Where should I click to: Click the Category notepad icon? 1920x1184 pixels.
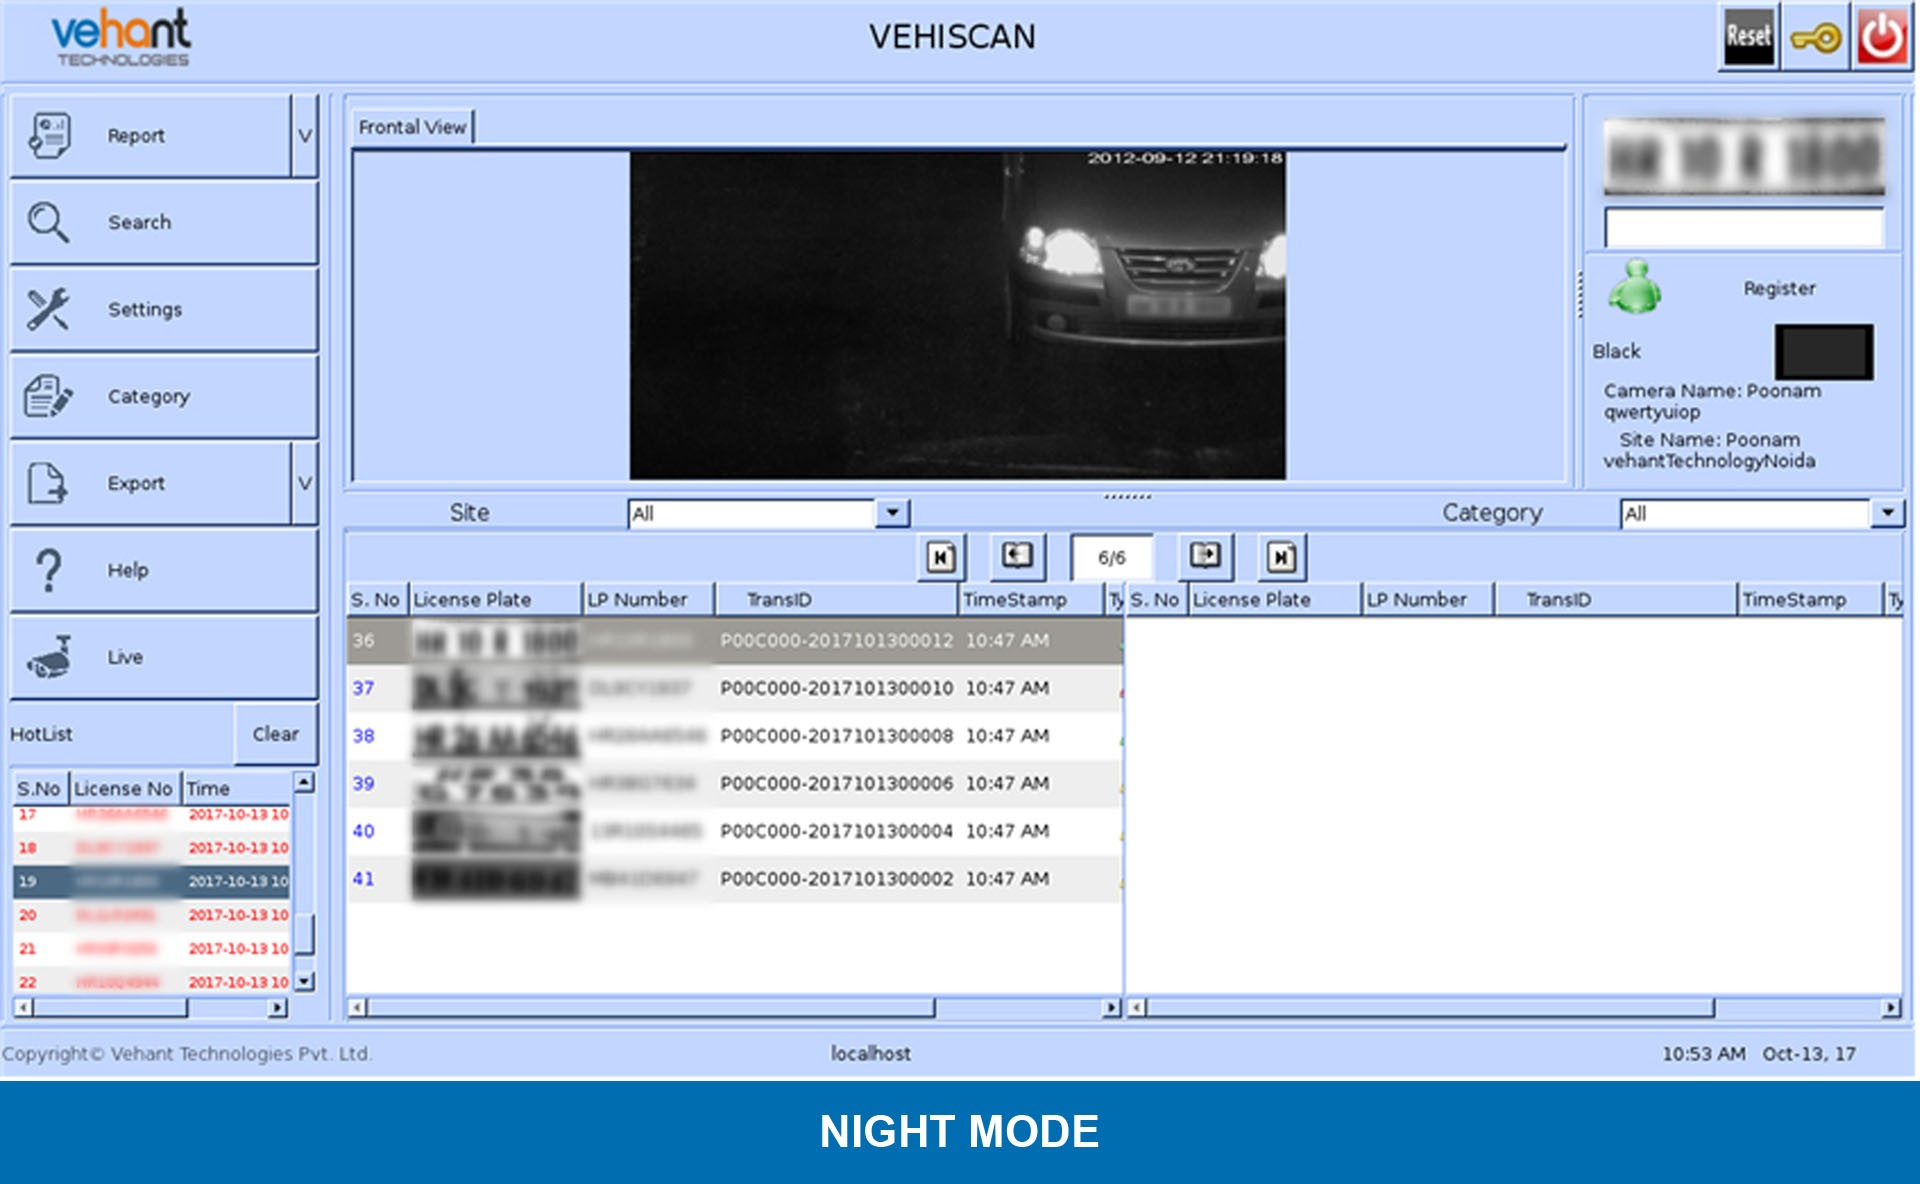(x=48, y=396)
